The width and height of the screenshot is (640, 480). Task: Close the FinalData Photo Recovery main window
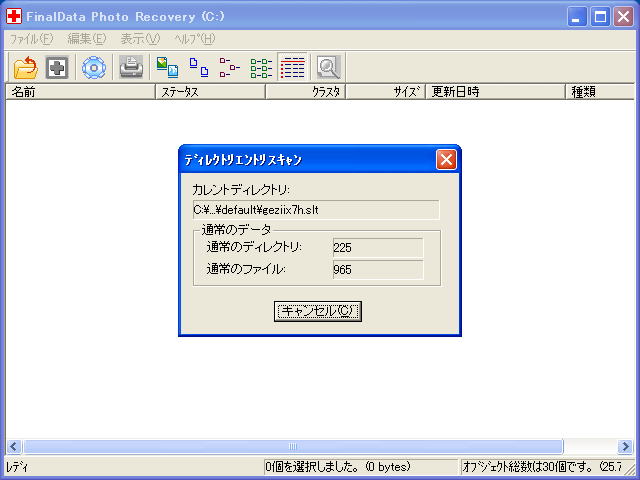[x=623, y=17]
